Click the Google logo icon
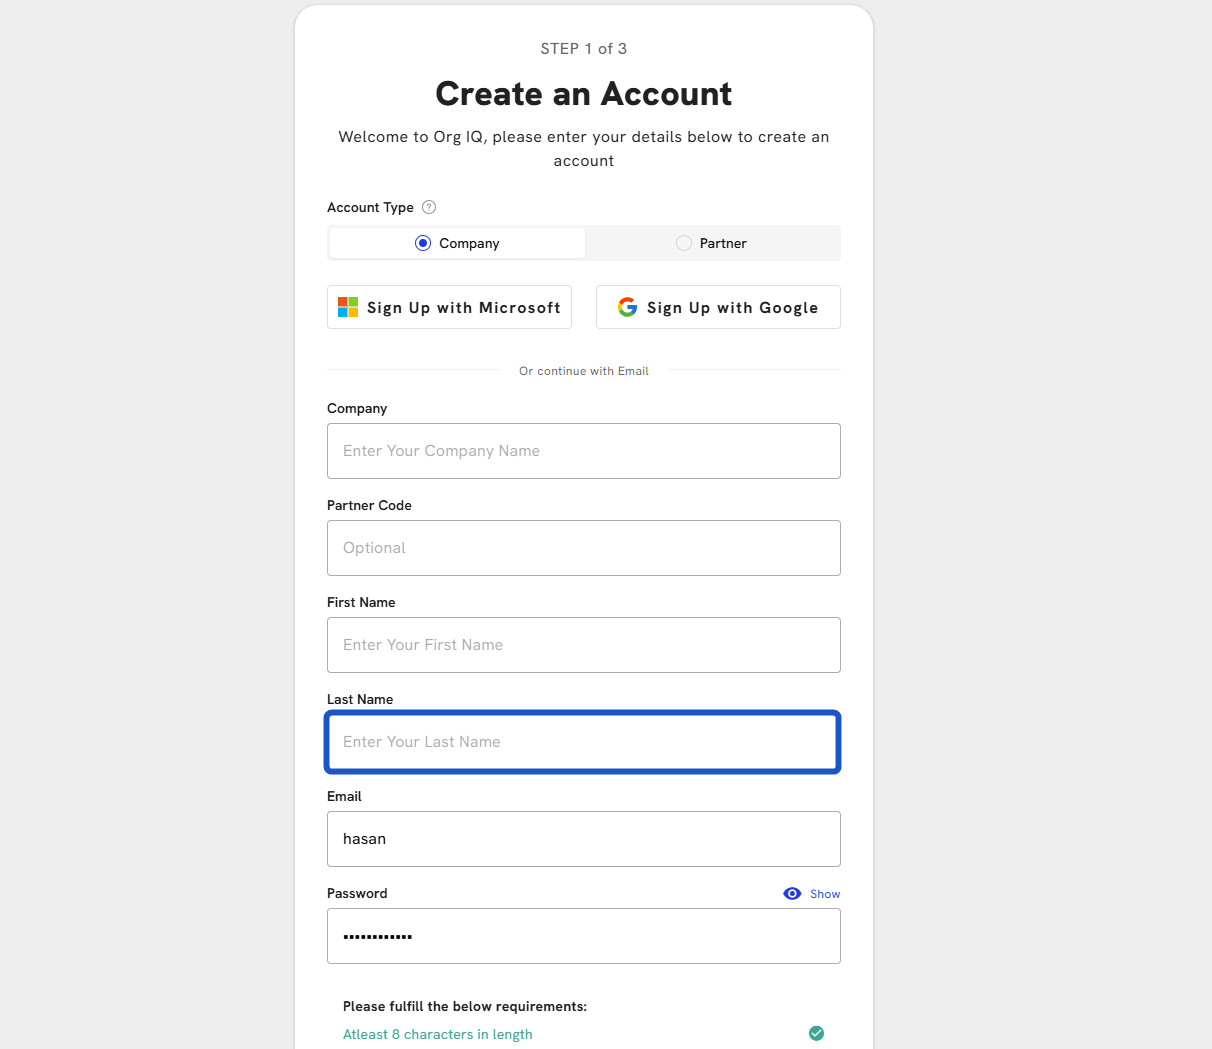Screen dimensions: 1212x1049 [627, 307]
